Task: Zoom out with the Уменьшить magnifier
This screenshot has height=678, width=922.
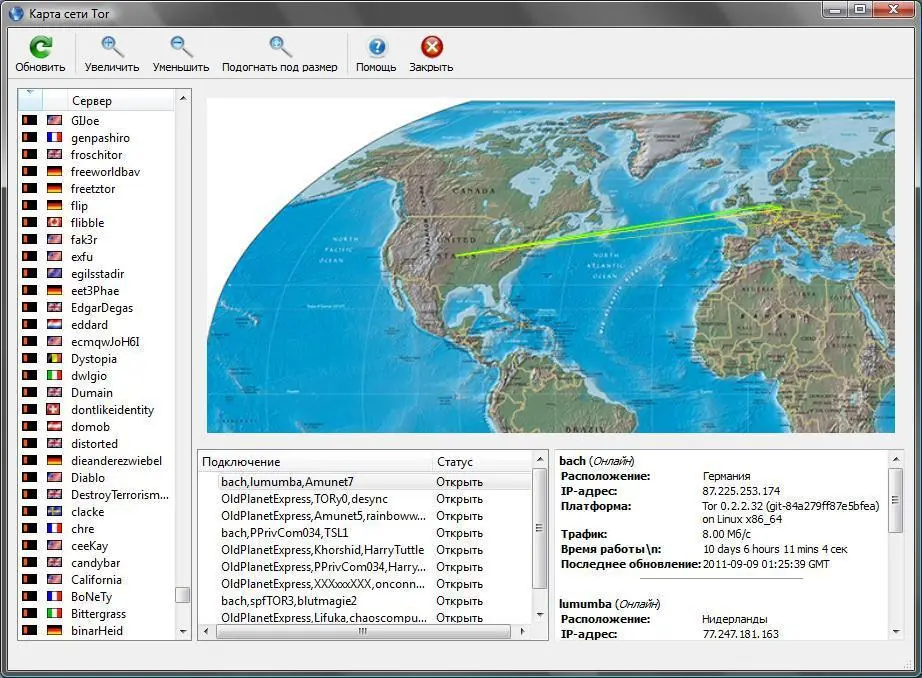Action: pyautogui.click(x=181, y=47)
